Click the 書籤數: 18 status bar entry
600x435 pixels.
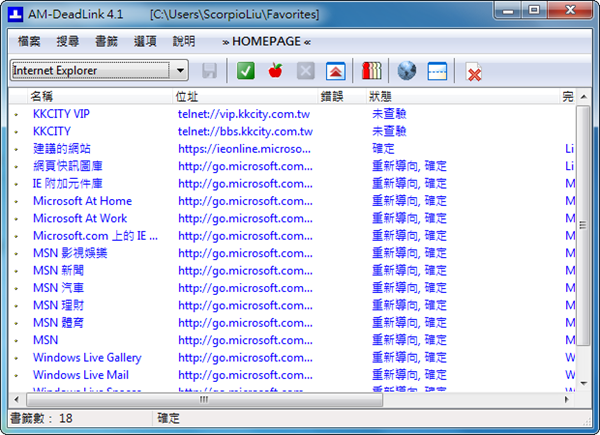[41, 418]
